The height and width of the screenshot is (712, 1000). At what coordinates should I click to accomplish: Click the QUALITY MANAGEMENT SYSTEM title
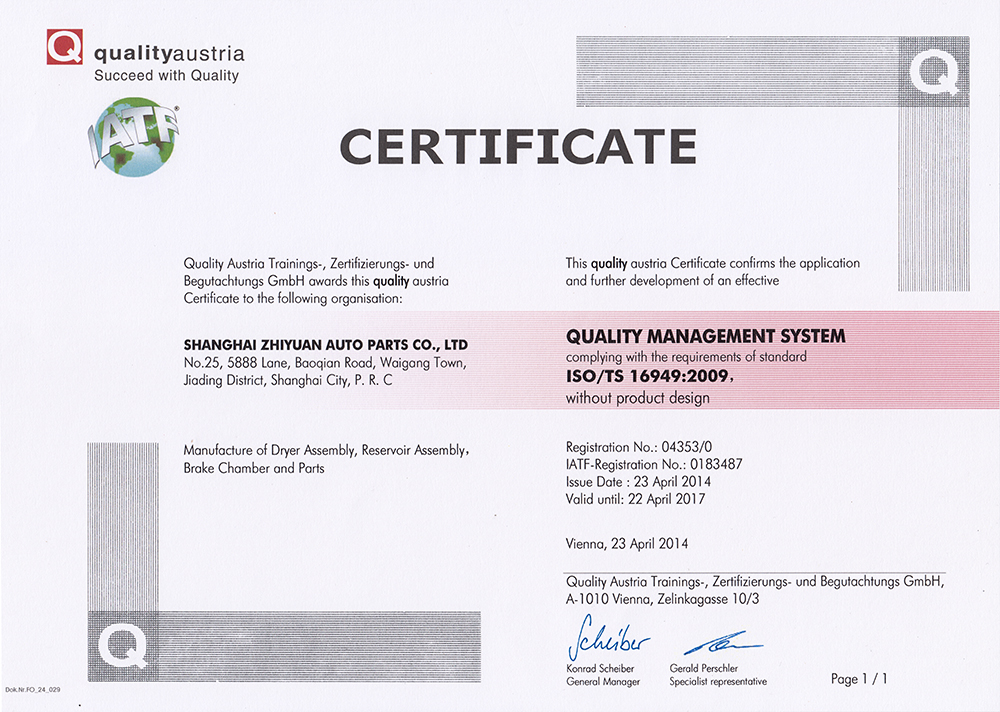tap(705, 336)
